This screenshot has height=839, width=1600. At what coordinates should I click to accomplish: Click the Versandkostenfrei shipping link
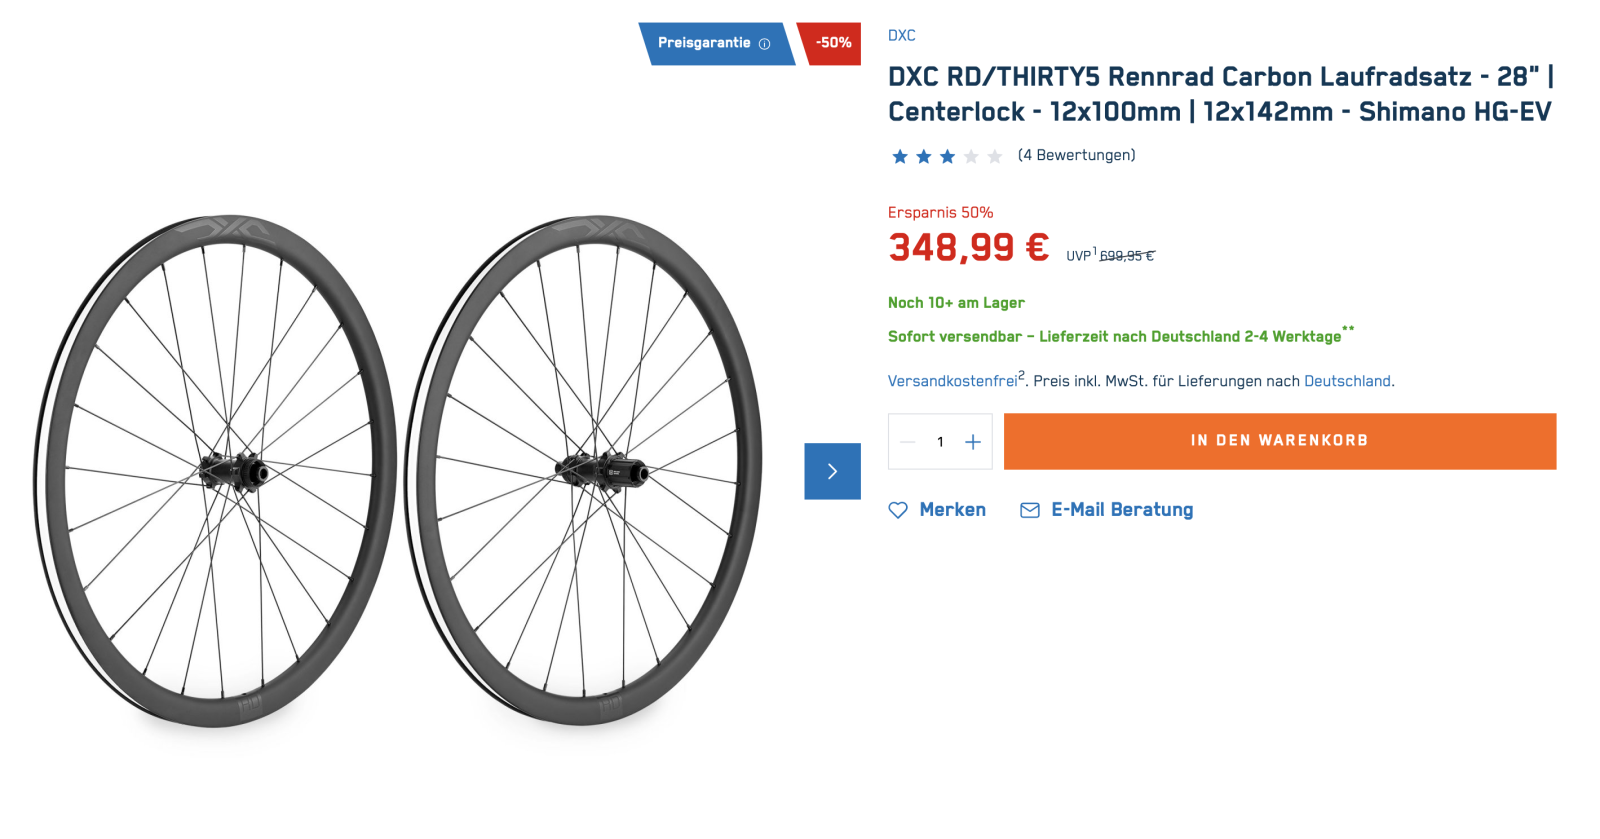(952, 381)
